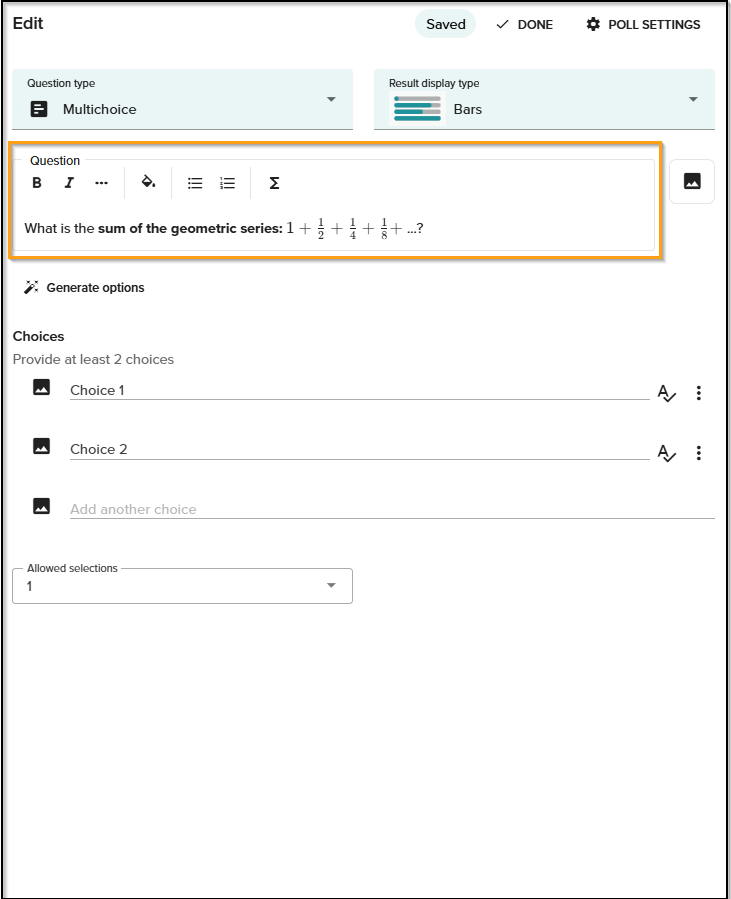Click the question text about geometric series
Screen dimensions: 731x899
click(x=224, y=228)
